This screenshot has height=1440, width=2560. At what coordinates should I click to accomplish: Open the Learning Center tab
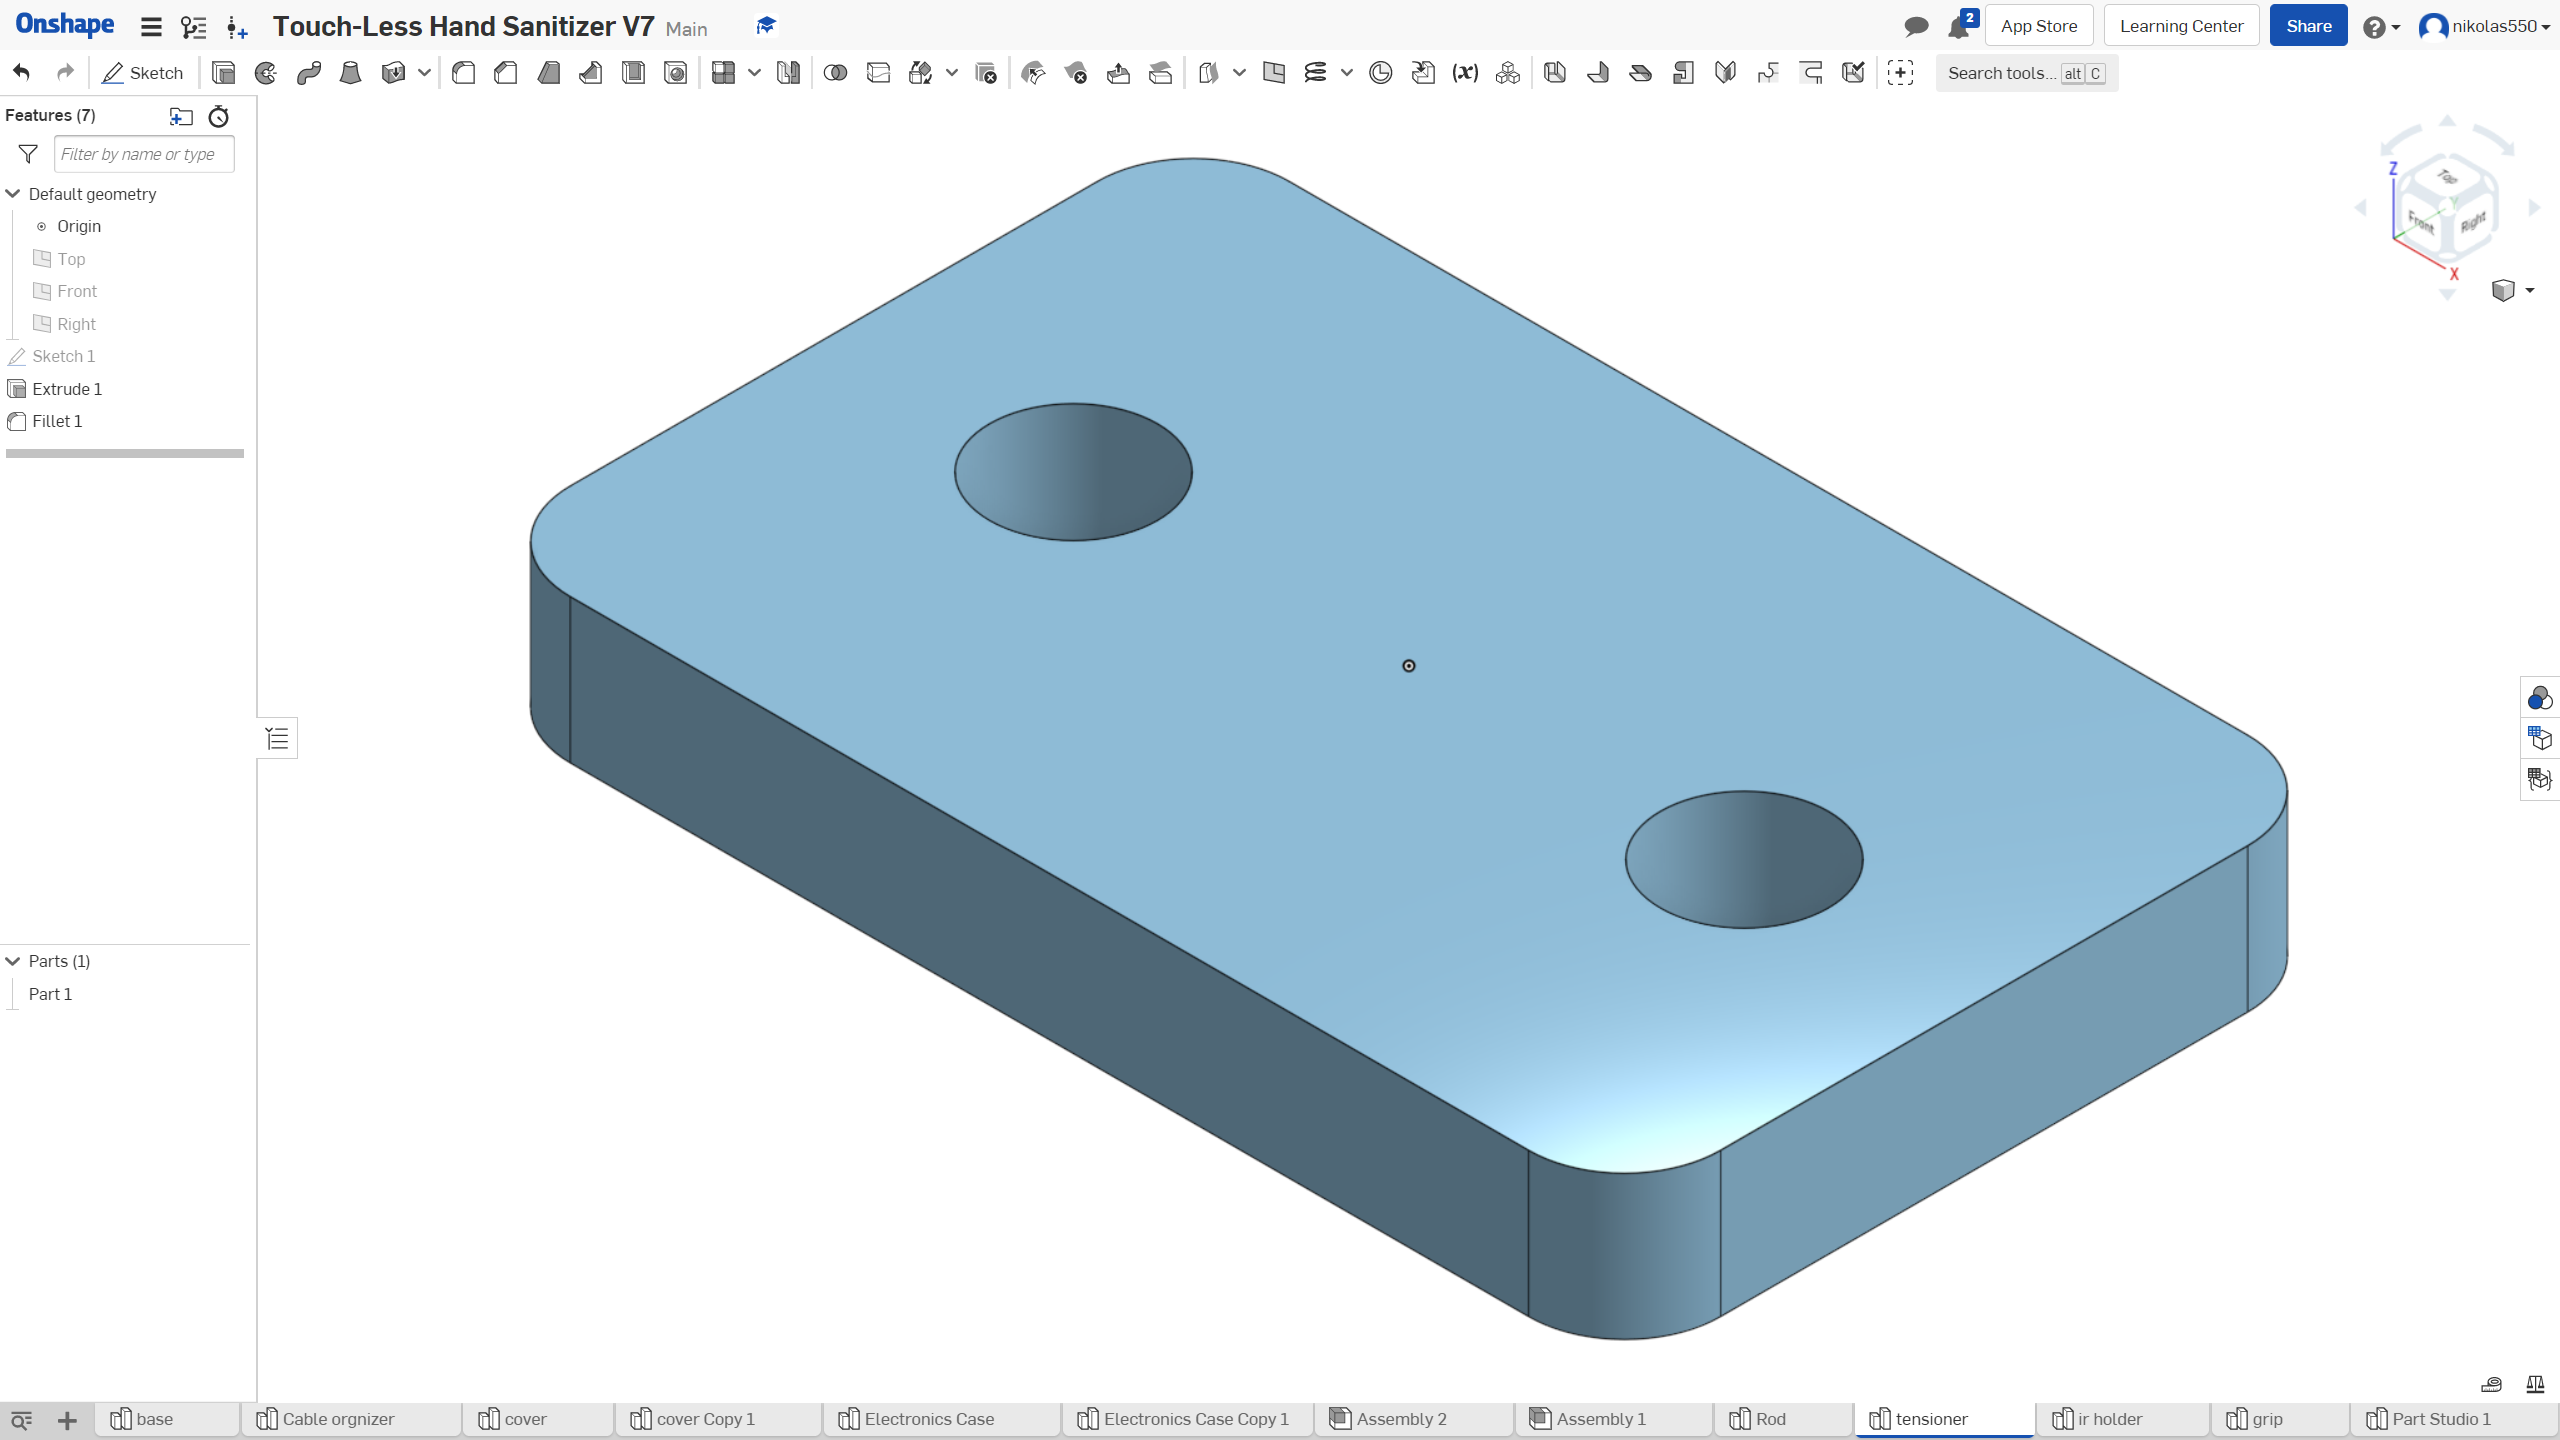point(2184,25)
